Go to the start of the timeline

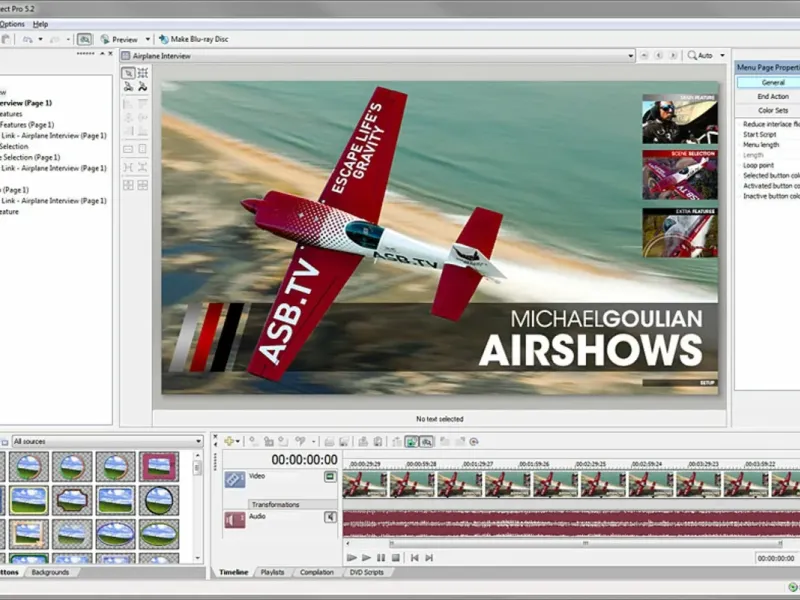415,558
